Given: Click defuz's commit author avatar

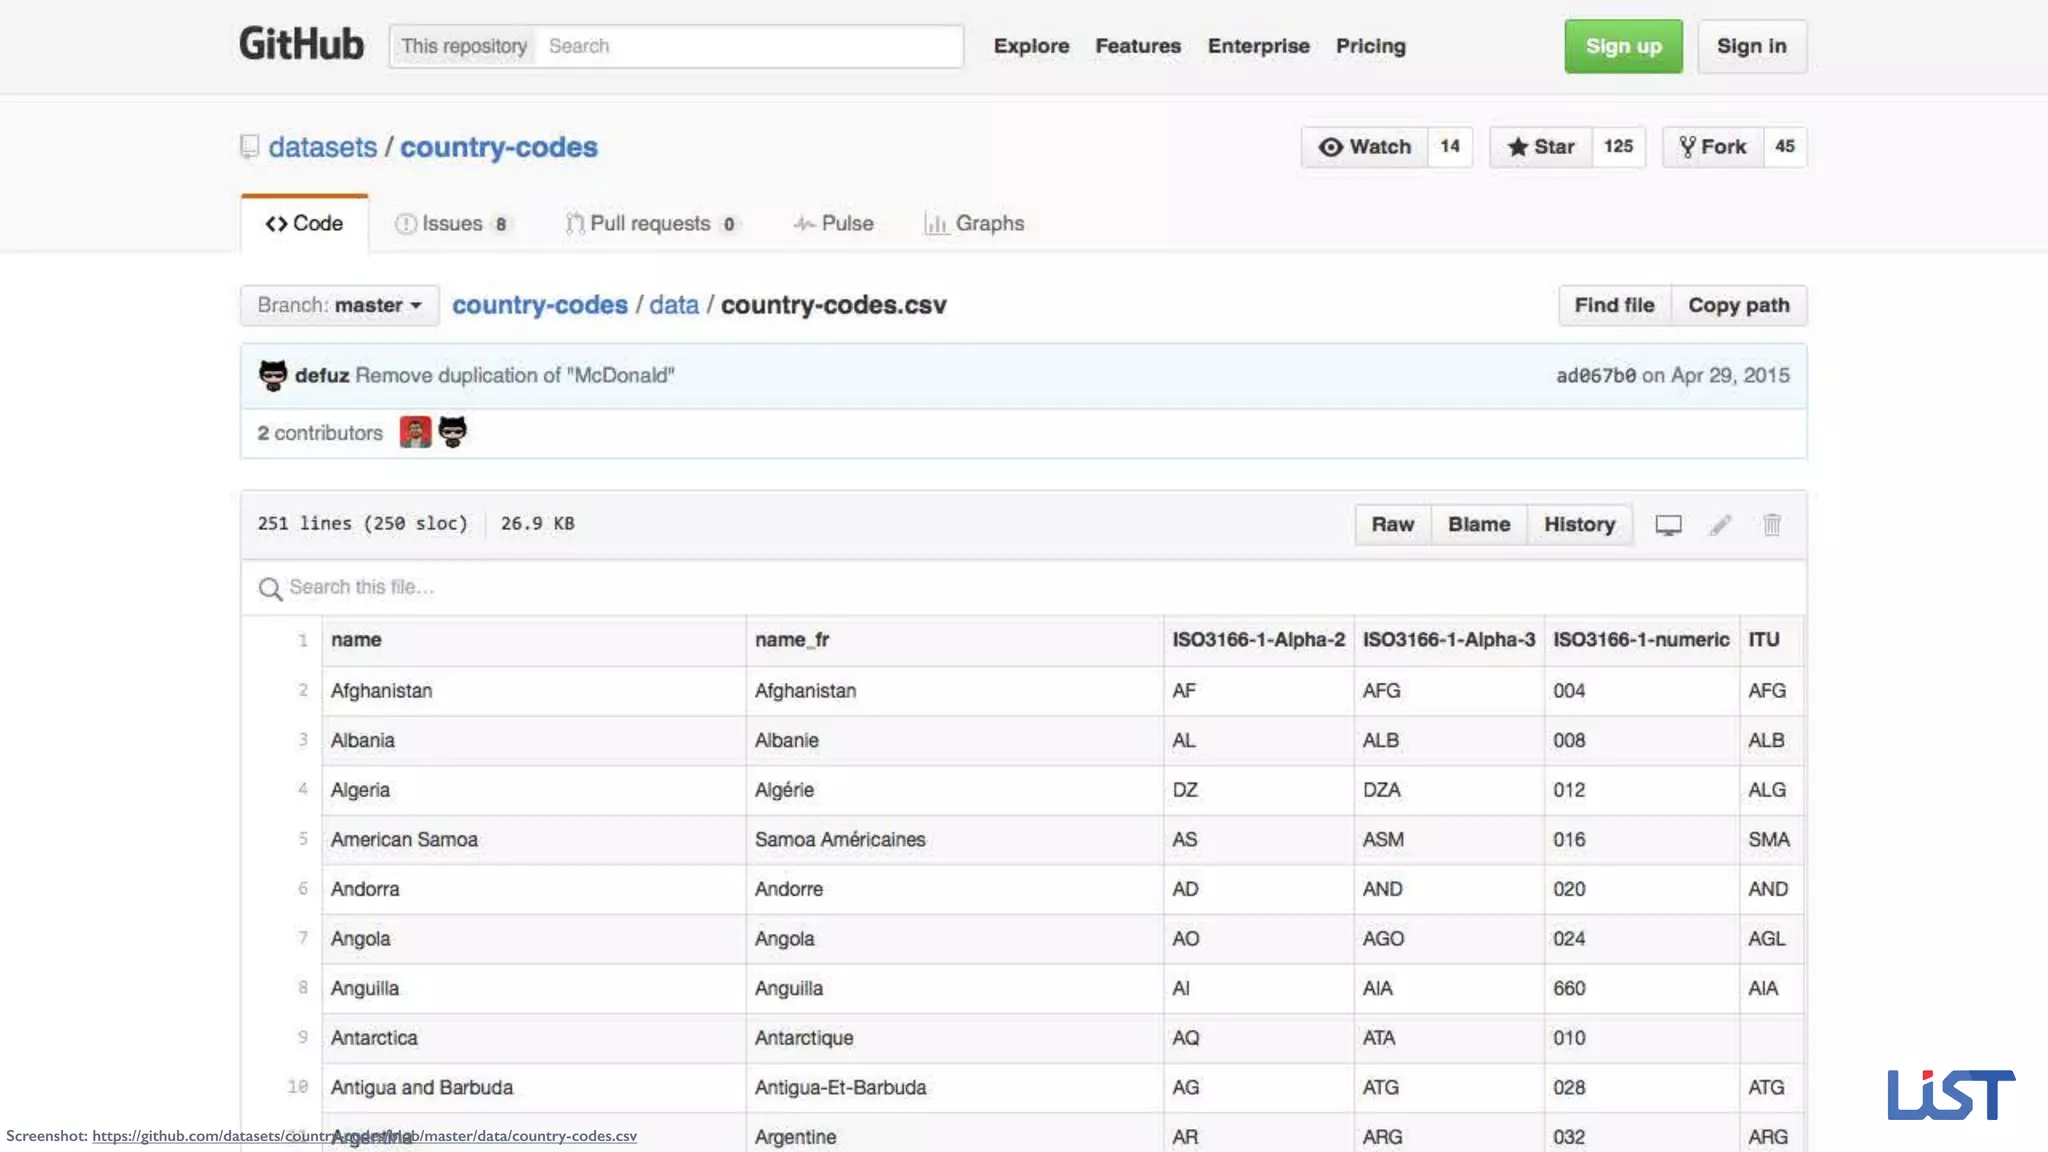Looking at the screenshot, I should click(x=273, y=375).
